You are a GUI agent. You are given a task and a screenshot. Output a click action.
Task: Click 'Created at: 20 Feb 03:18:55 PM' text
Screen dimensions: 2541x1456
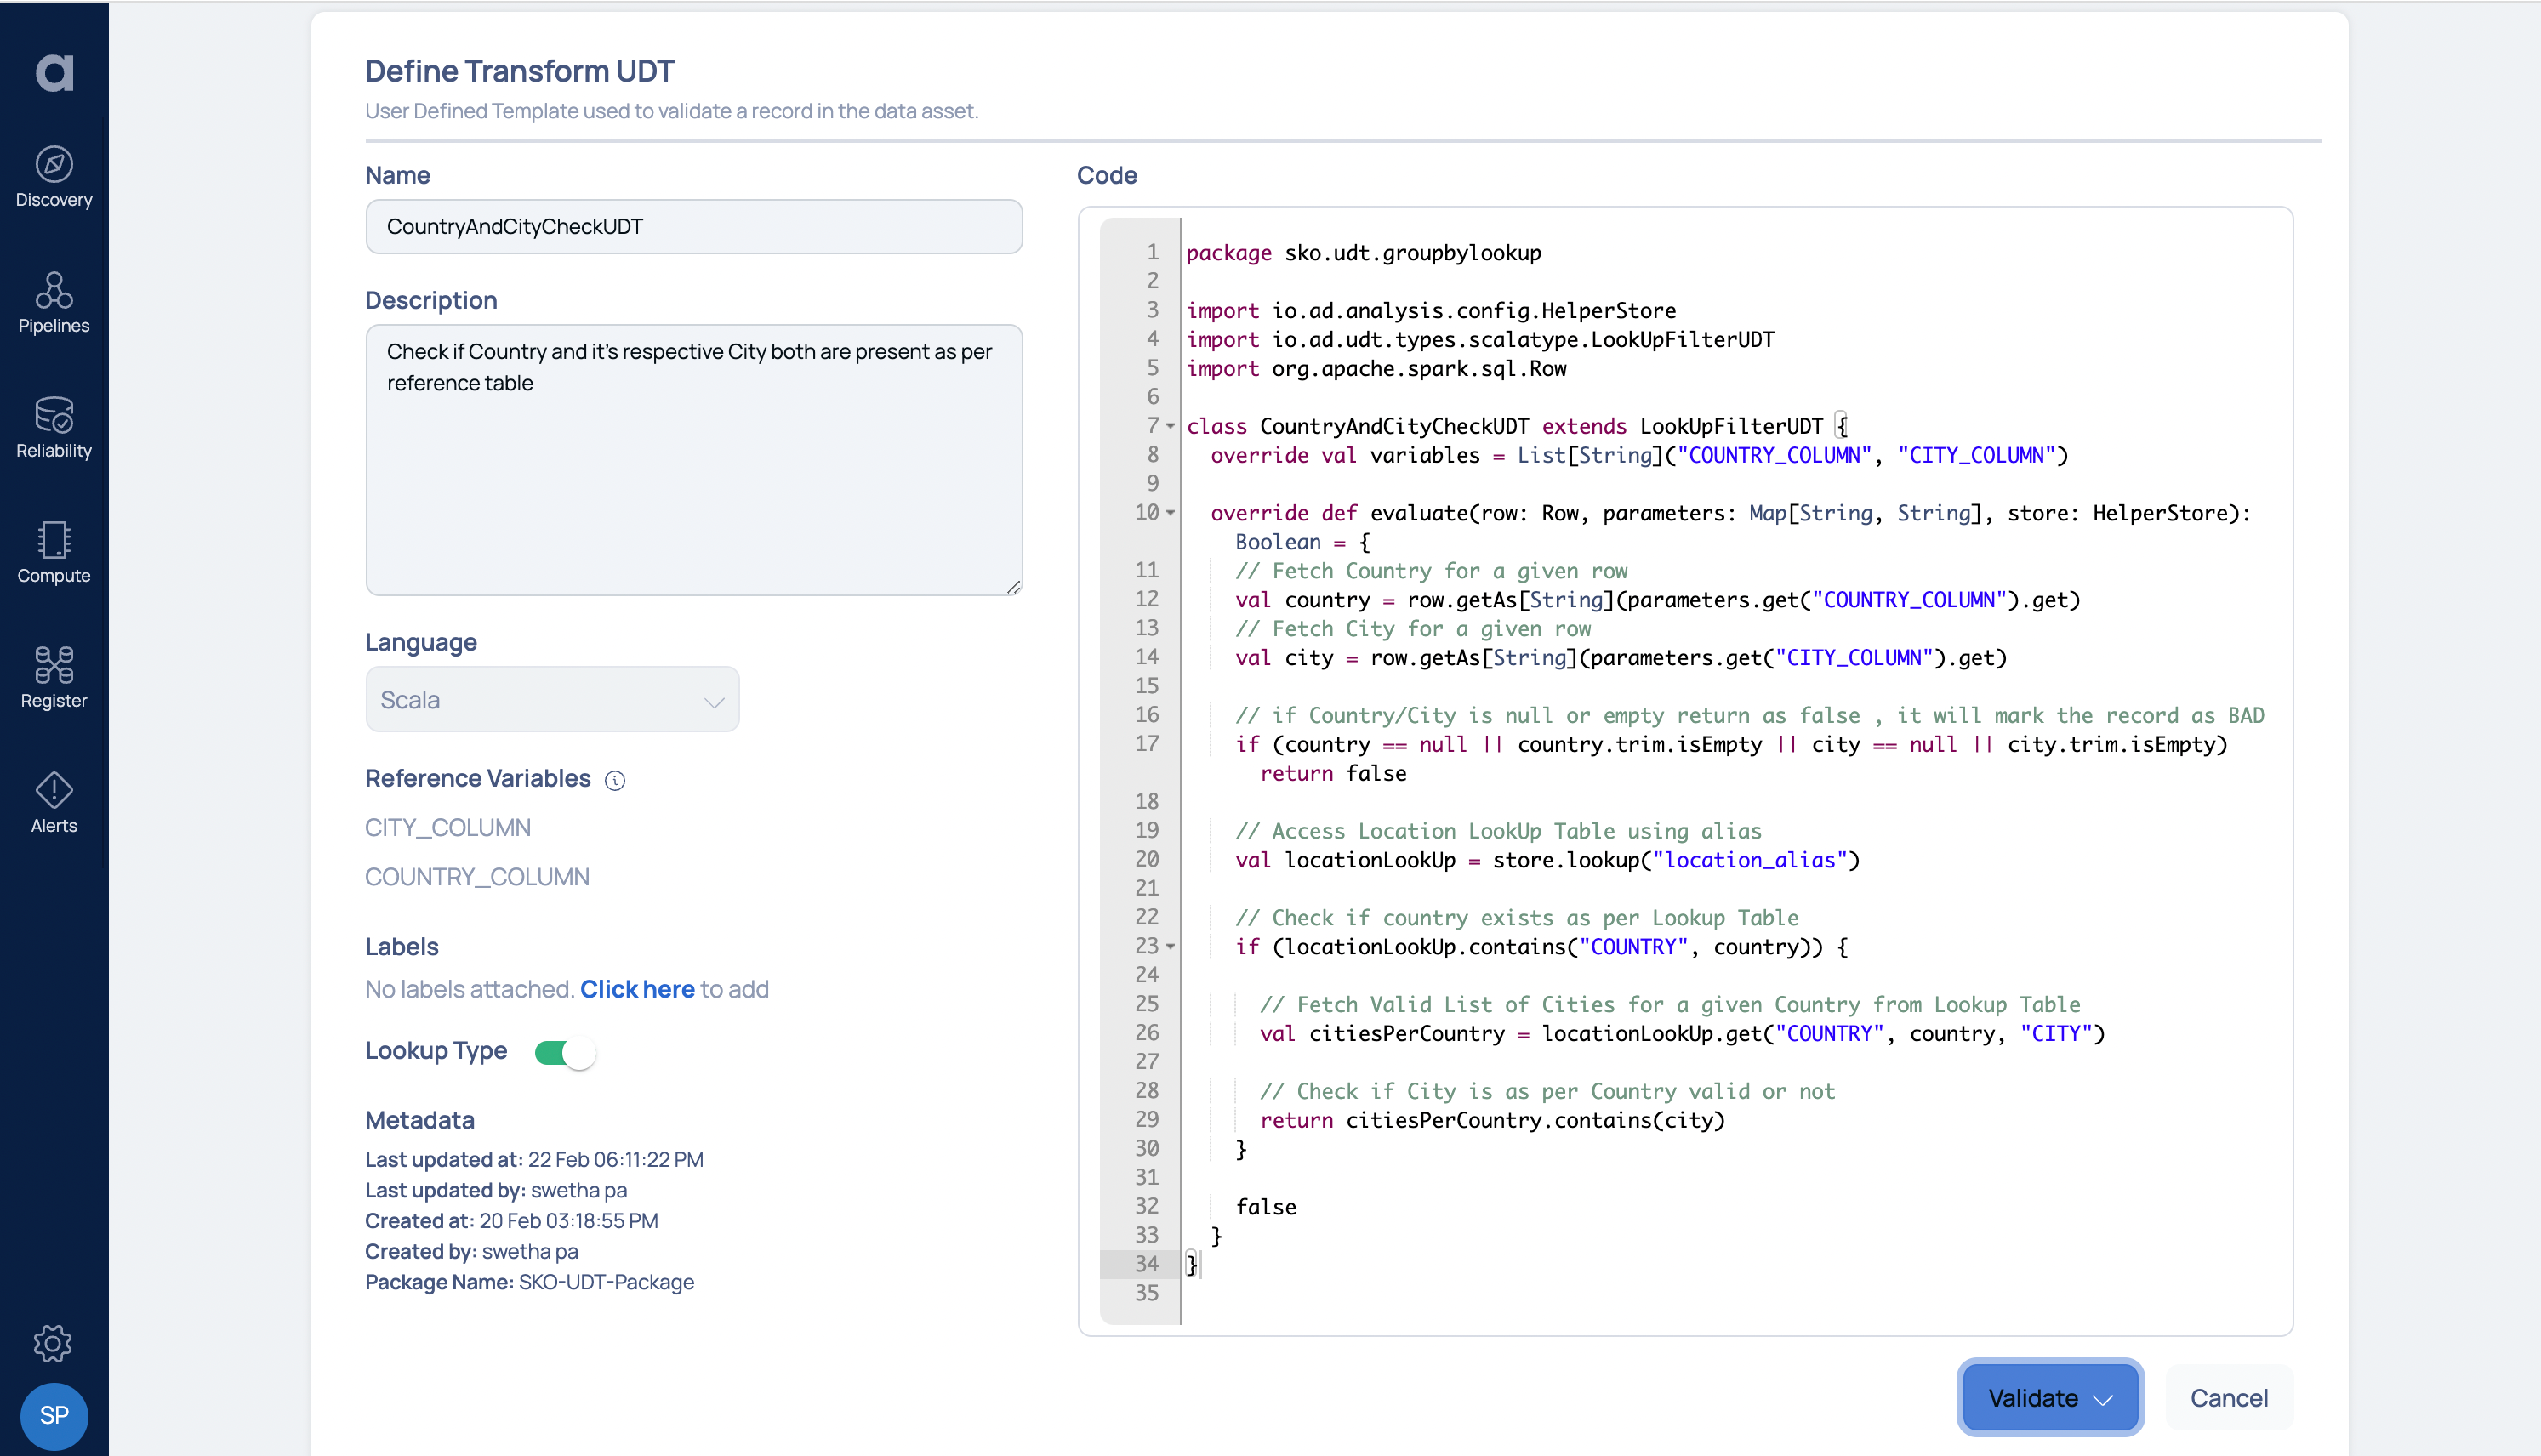coord(511,1221)
